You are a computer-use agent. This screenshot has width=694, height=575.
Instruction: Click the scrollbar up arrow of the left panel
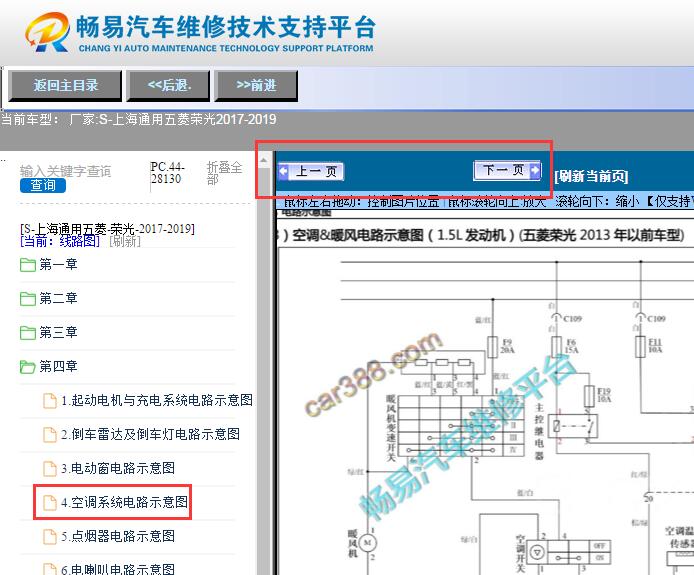tap(264, 160)
